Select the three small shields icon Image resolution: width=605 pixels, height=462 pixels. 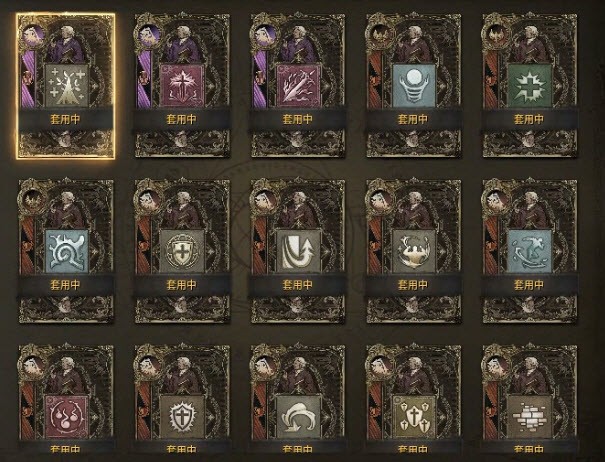(414, 417)
